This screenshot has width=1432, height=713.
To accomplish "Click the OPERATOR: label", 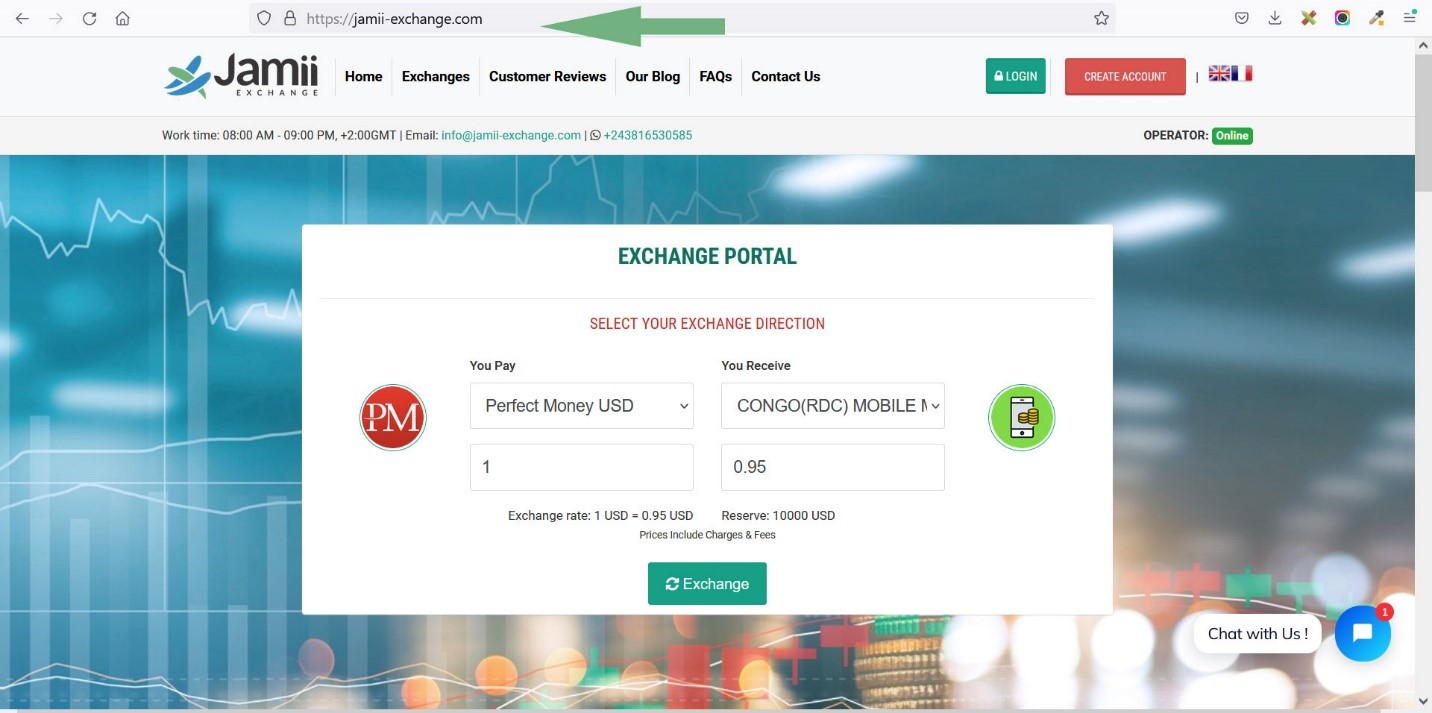I will [x=1175, y=135].
